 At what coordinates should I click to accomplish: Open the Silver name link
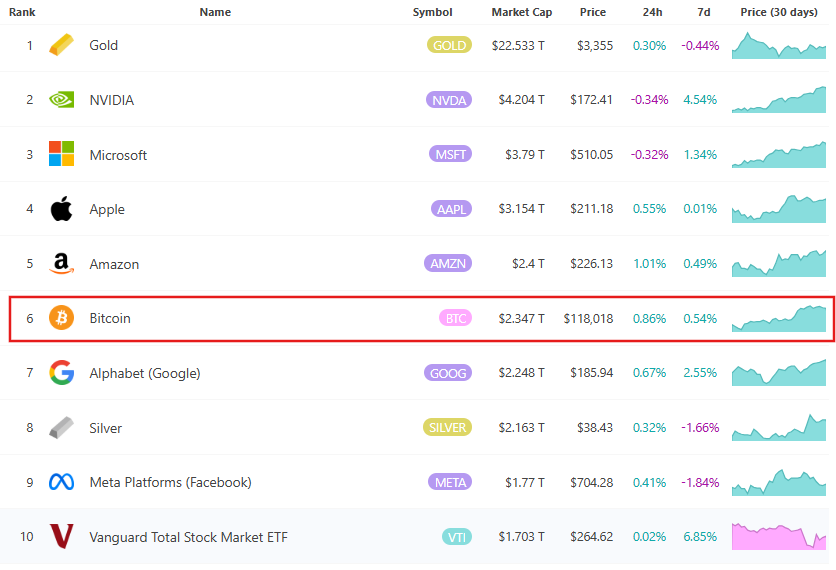pos(105,428)
